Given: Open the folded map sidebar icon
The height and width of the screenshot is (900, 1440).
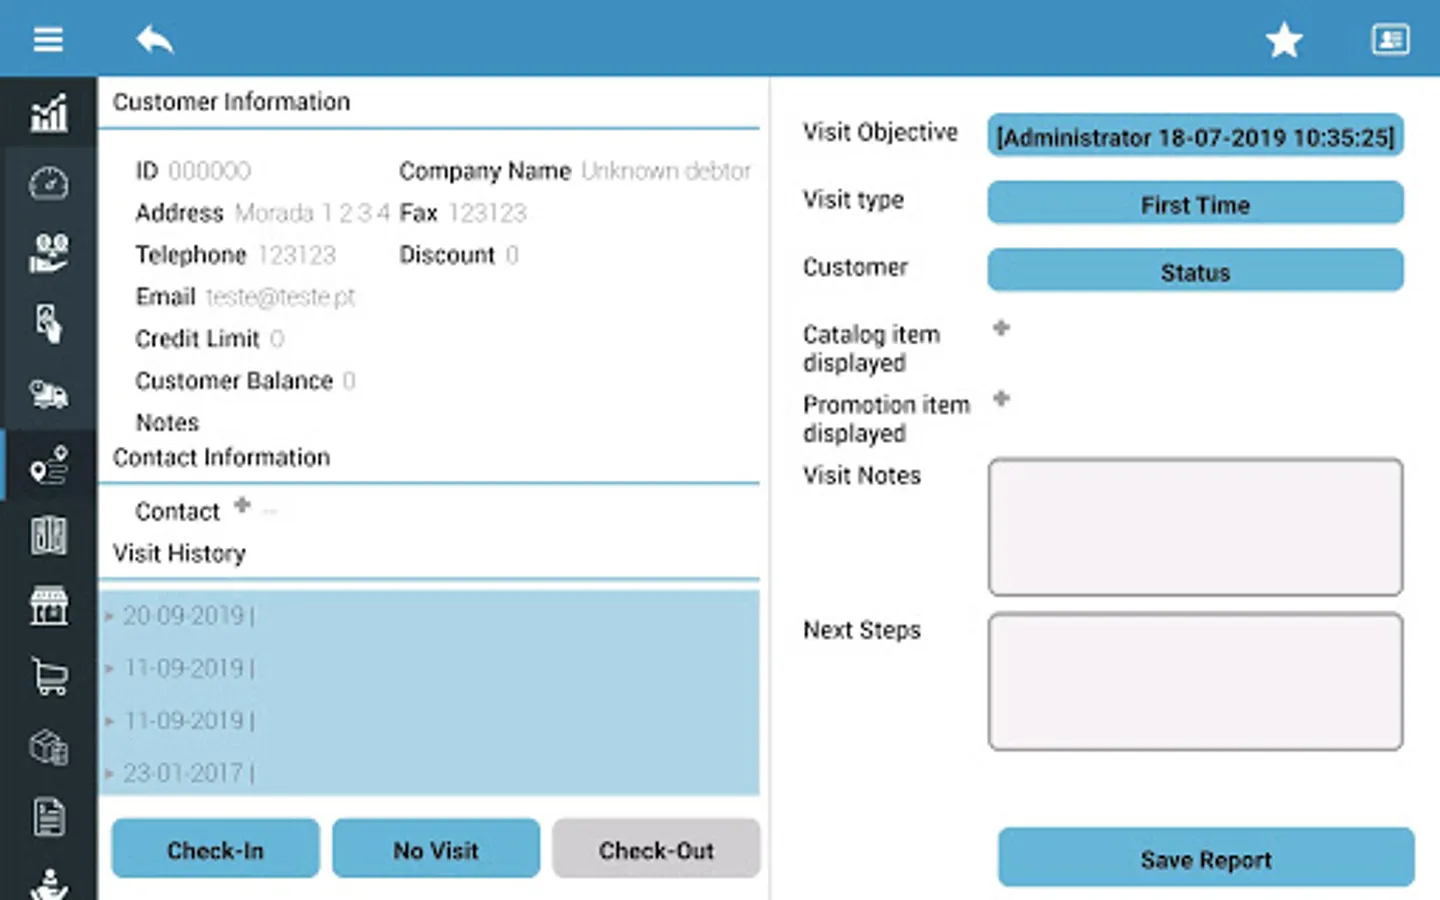Looking at the screenshot, I should coord(48,535).
